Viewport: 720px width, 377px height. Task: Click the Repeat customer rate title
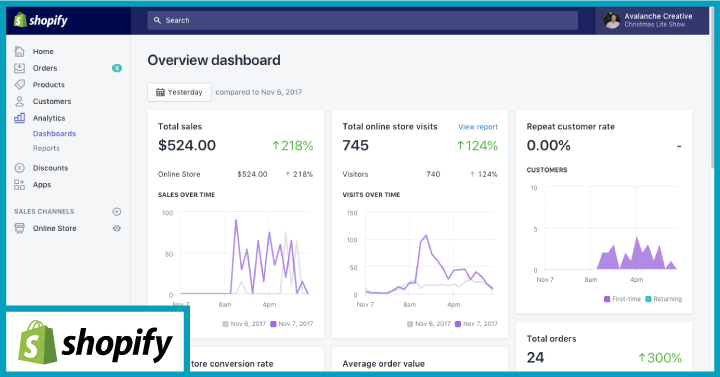point(570,127)
